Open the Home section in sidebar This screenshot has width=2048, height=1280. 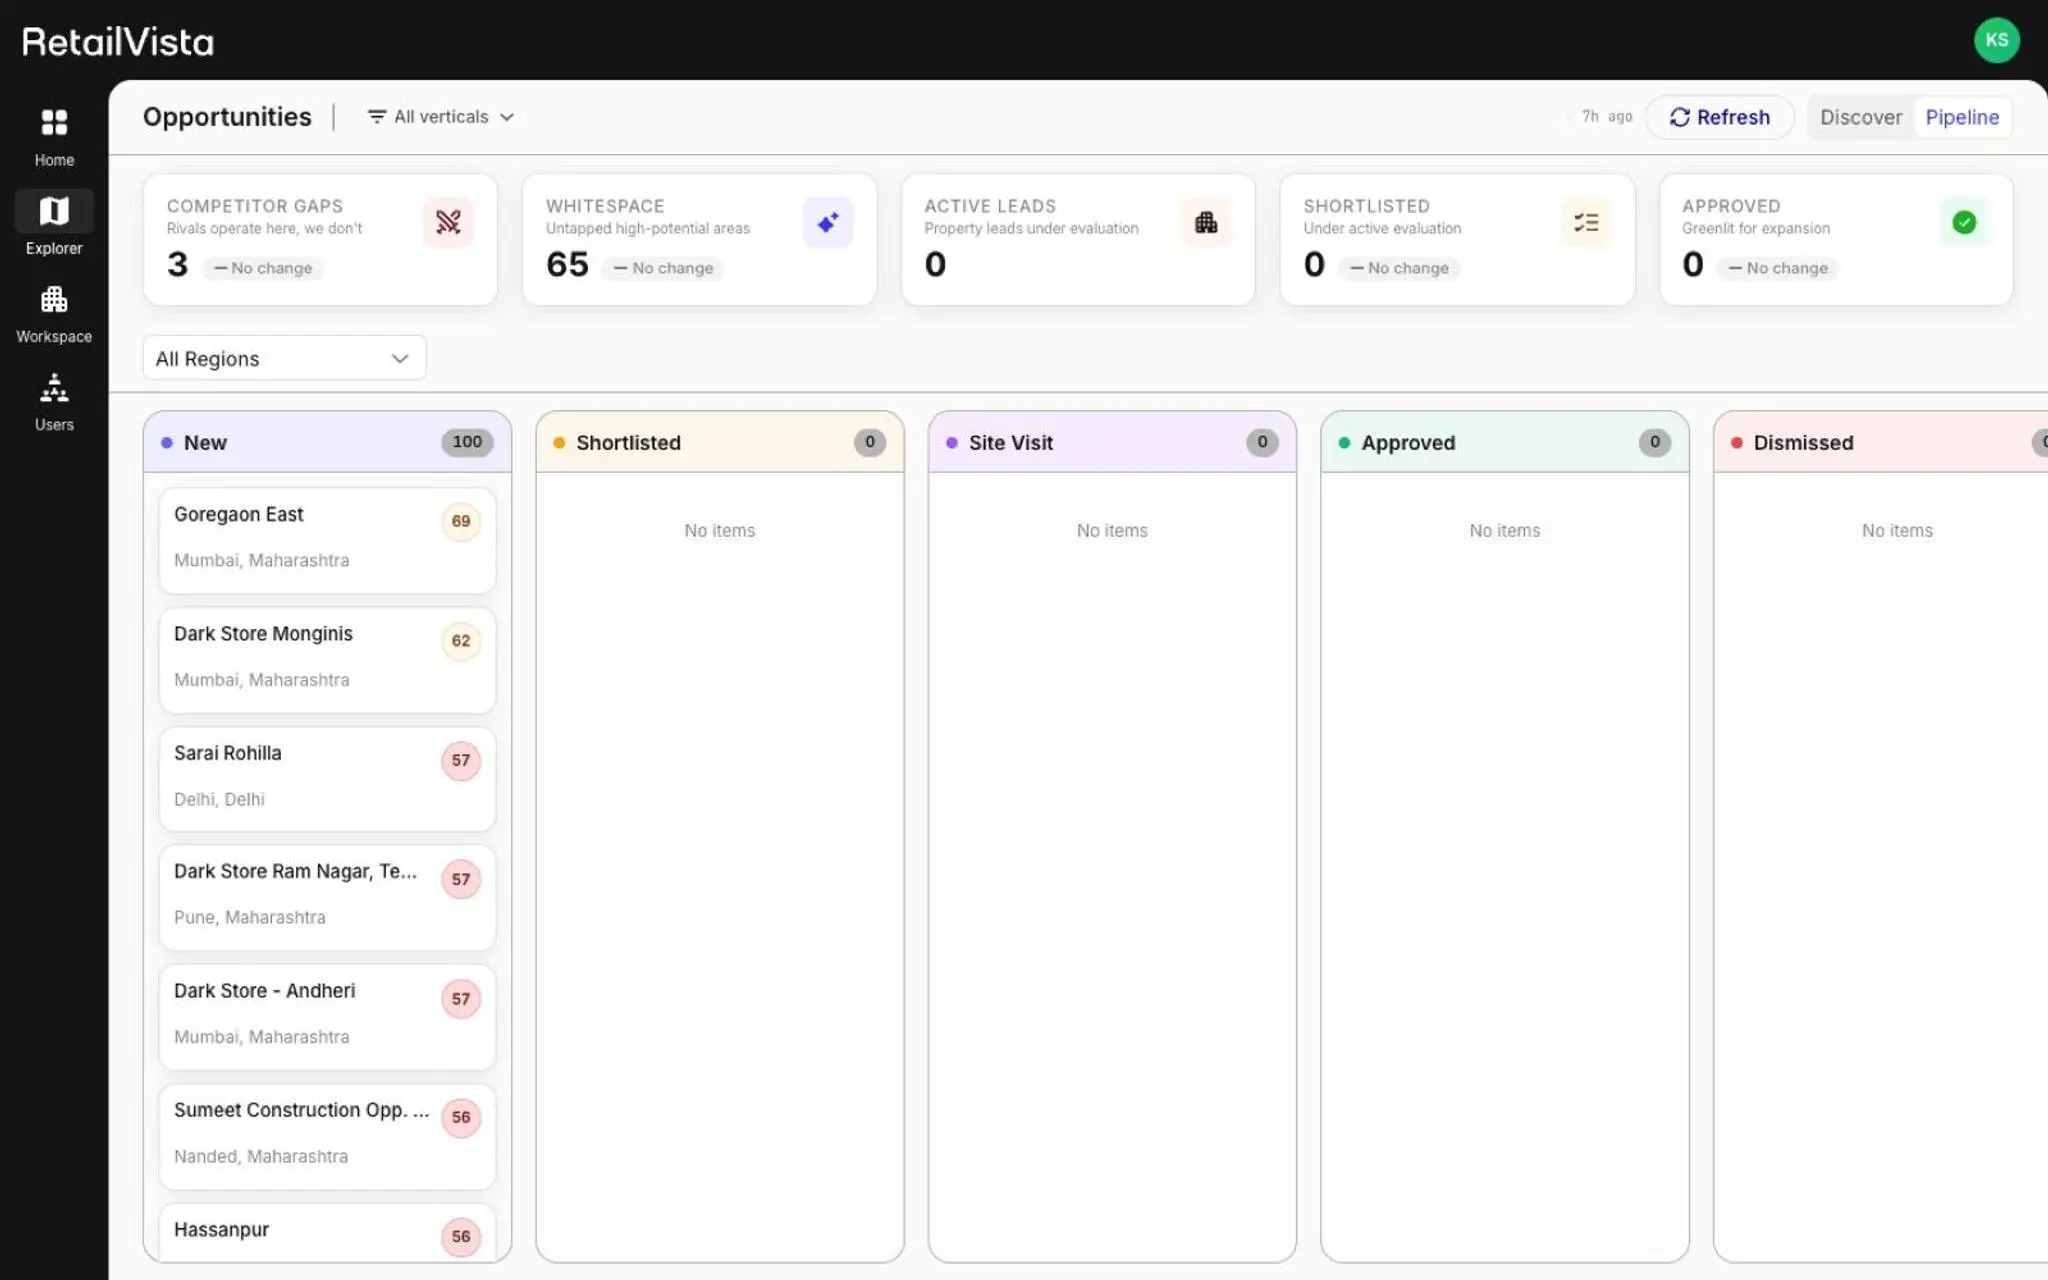54,138
